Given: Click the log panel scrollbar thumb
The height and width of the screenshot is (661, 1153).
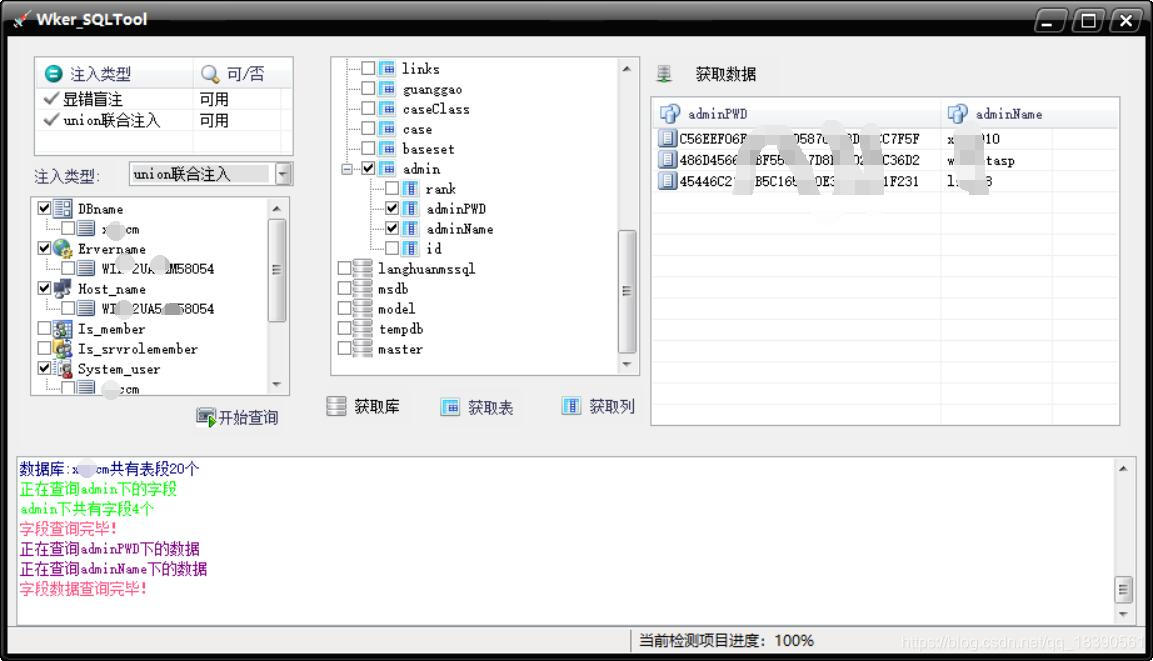Looking at the screenshot, I should pos(1123,588).
